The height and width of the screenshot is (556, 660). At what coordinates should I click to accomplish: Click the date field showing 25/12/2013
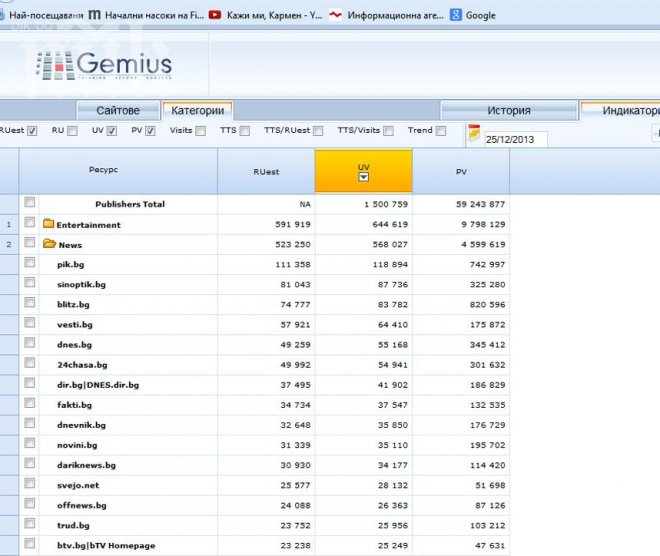point(514,140)
